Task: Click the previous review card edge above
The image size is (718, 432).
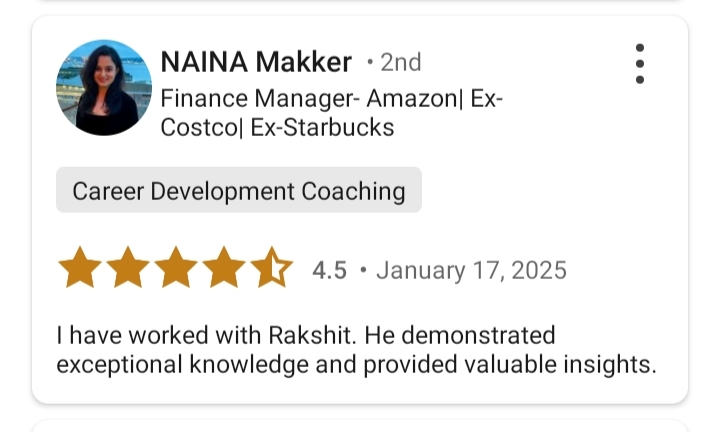Action: [359, 2]
